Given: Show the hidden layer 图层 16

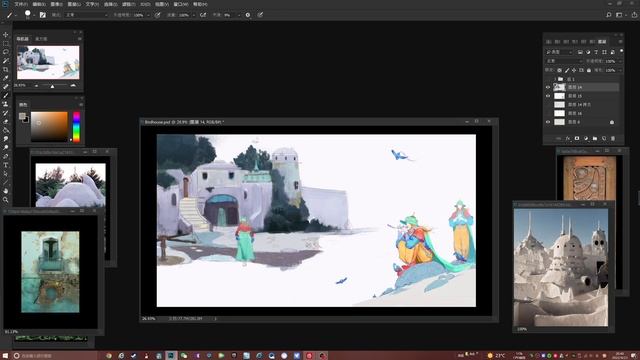Looking at the screenshot, I should 548,113.
